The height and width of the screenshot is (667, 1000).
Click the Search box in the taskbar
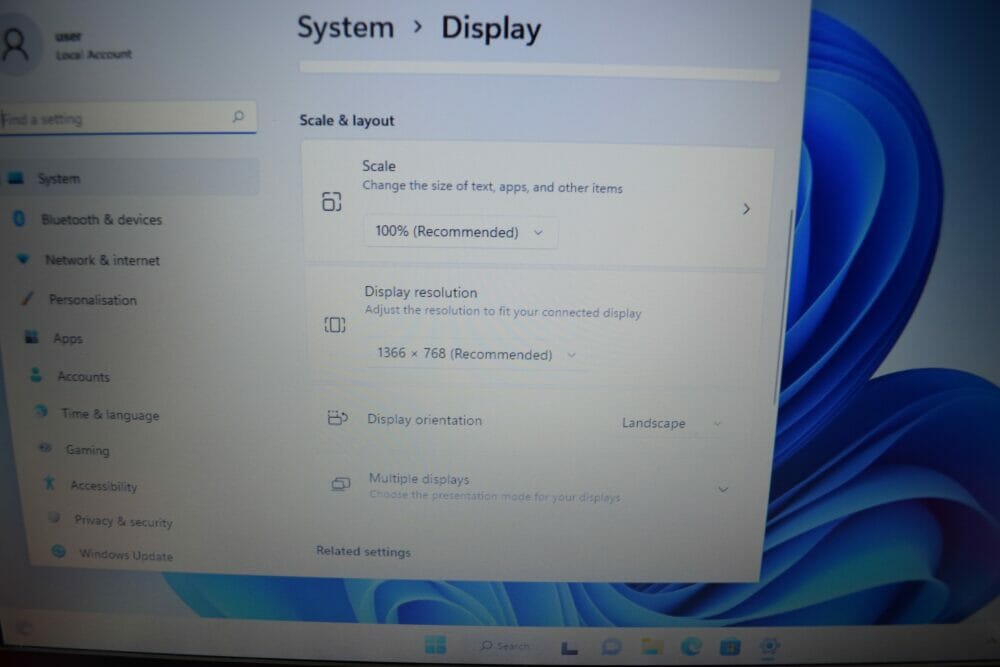(x=505, y=645)
